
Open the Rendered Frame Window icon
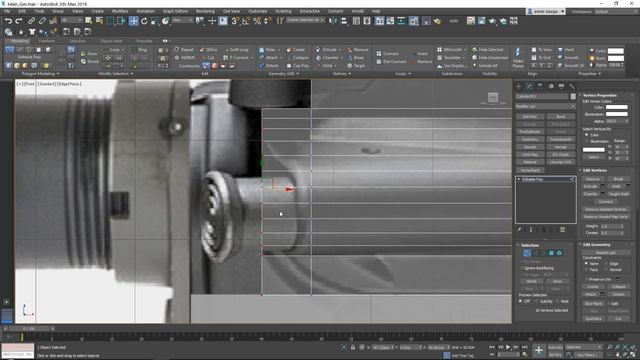coord(482,21)
